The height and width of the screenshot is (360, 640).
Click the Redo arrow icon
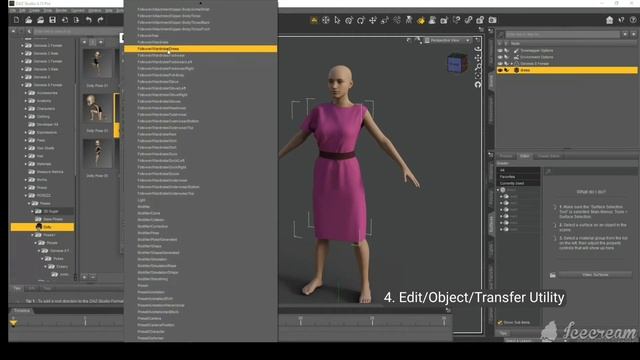click(100, 20)
